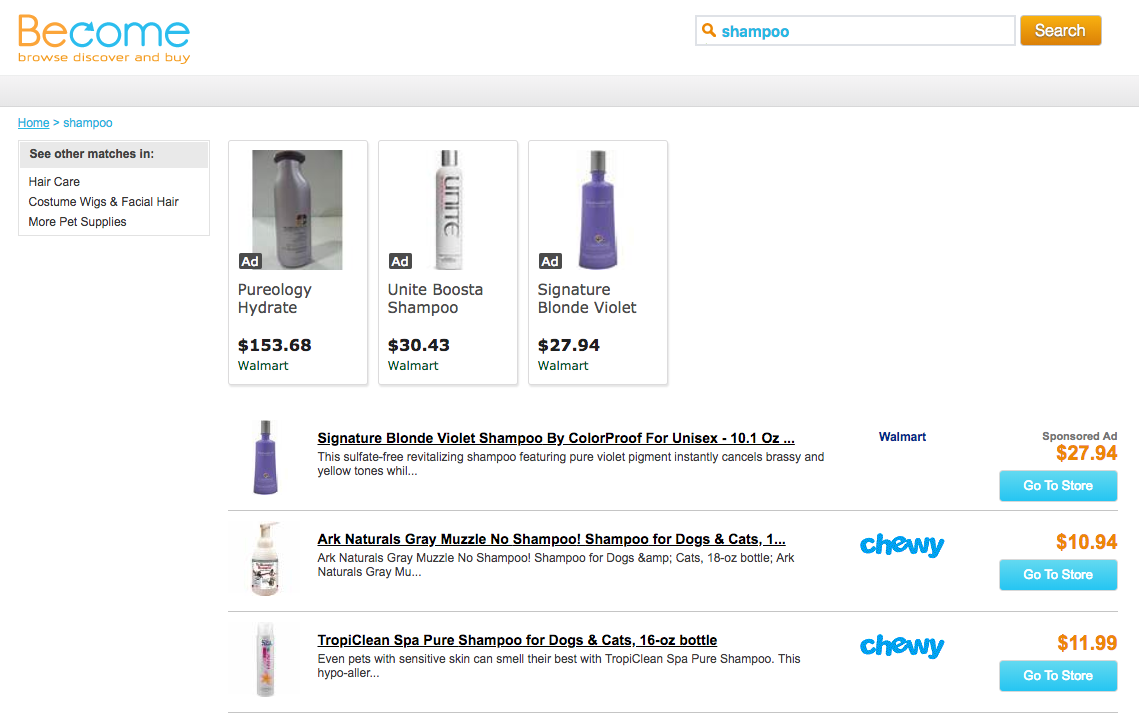
Task: Click Go To Store for $10.94 item
Action: tap(1057, 575)
